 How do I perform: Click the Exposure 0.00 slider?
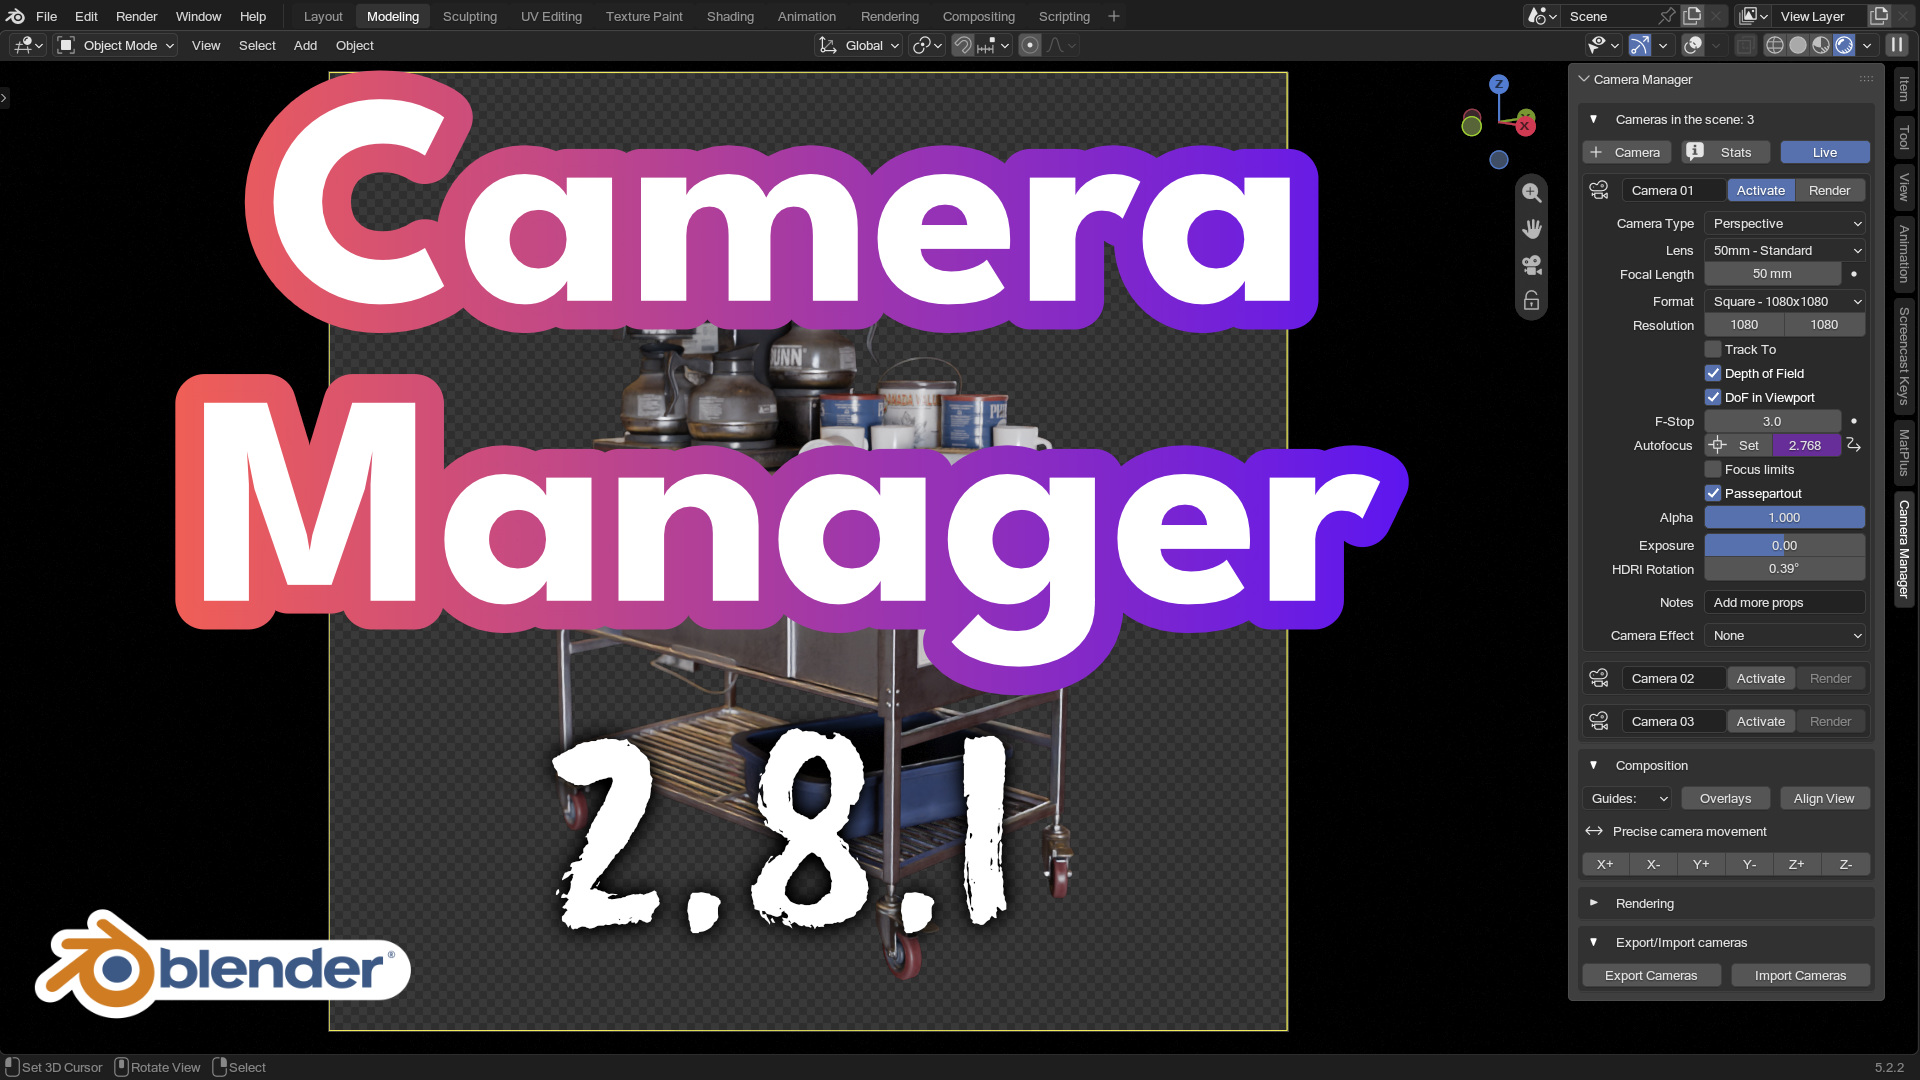click(x=1785, y=545)
